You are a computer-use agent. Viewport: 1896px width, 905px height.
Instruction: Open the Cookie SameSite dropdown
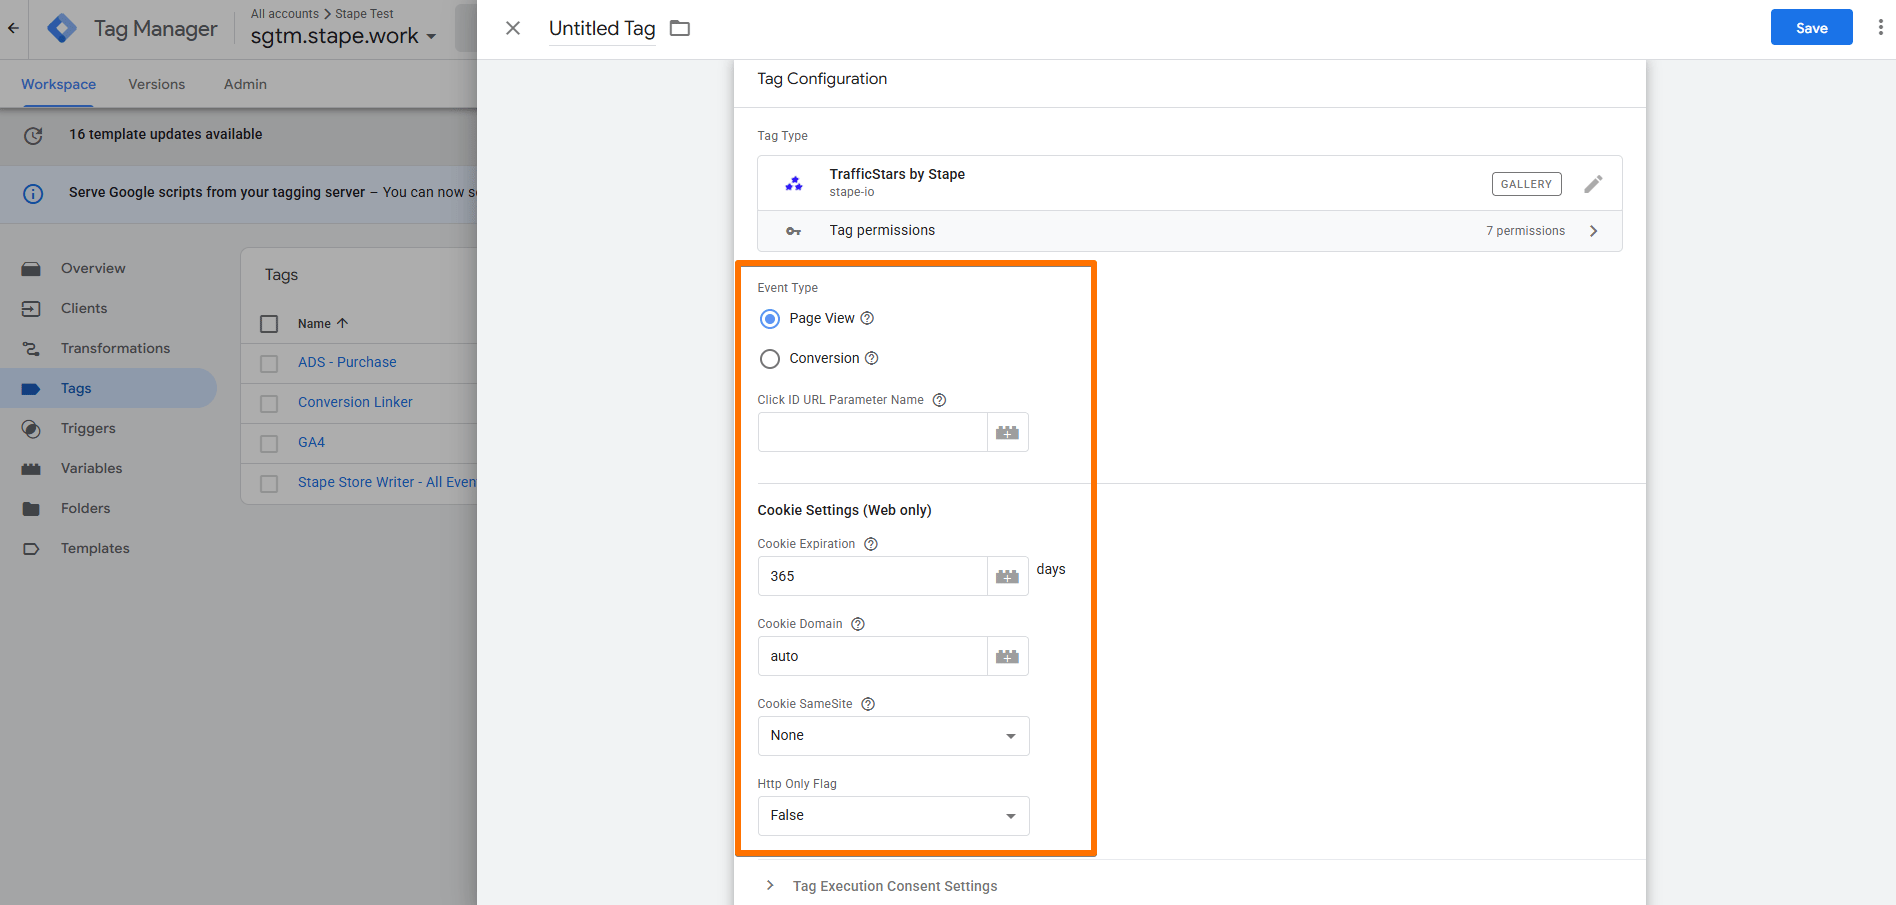click(893, 736)
